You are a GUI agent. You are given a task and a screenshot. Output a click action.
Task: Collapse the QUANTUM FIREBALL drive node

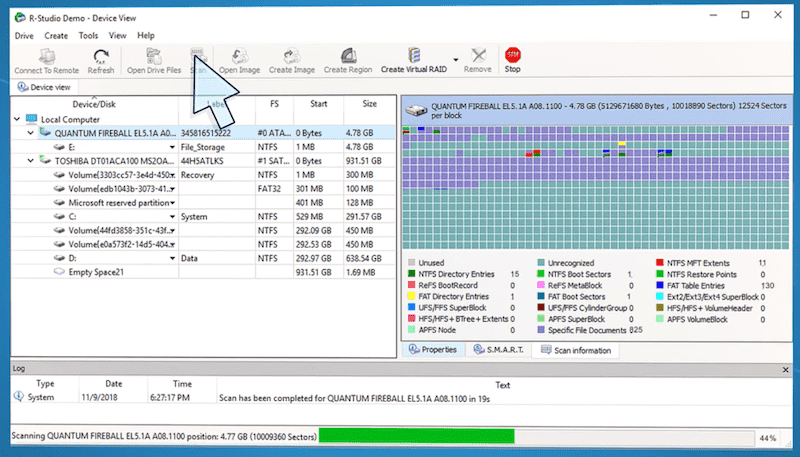31,132
